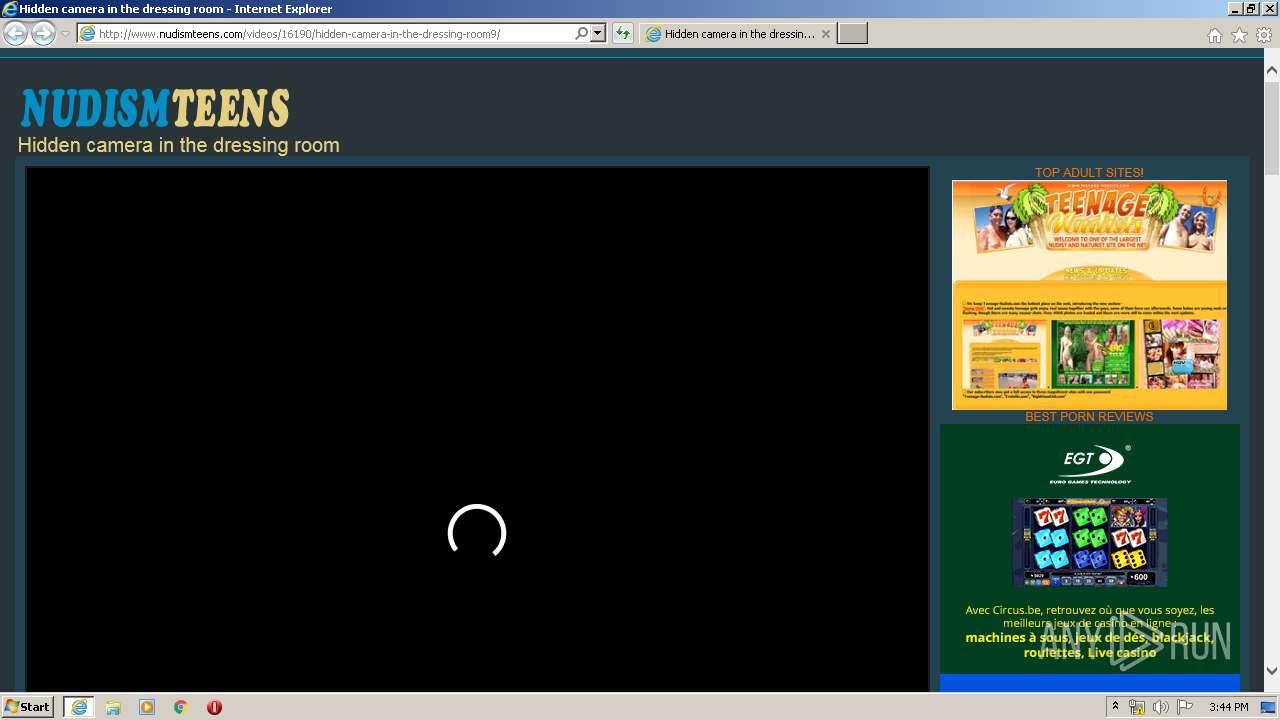Expand the address bar autocomplete dropdown
The image size is (1280, 720).
[598, 34]
